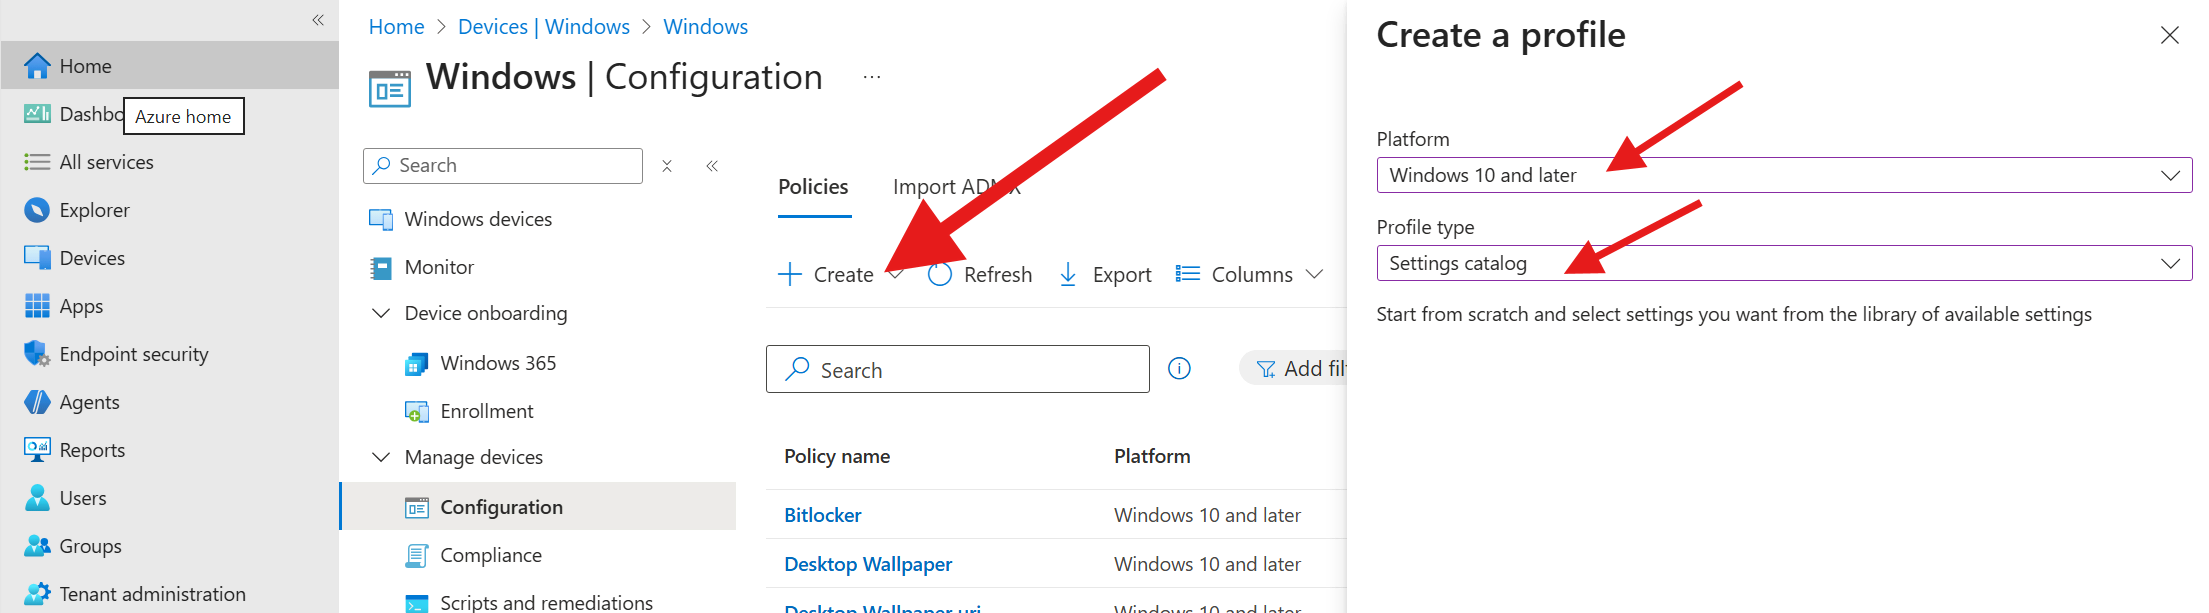Open the Platform dropdown
Viewport: 2209px width, 613px height.
tap(1784, 175)
